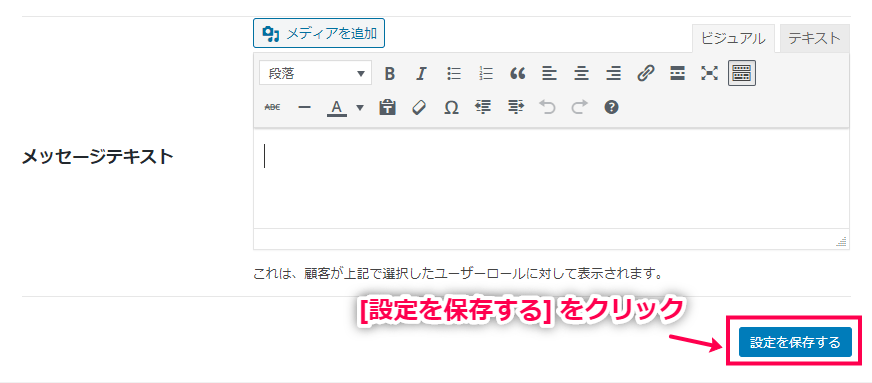This screenshot has width=872, height=383.
Task: Click the メディアを追加 button
Action: pos(319,34)
